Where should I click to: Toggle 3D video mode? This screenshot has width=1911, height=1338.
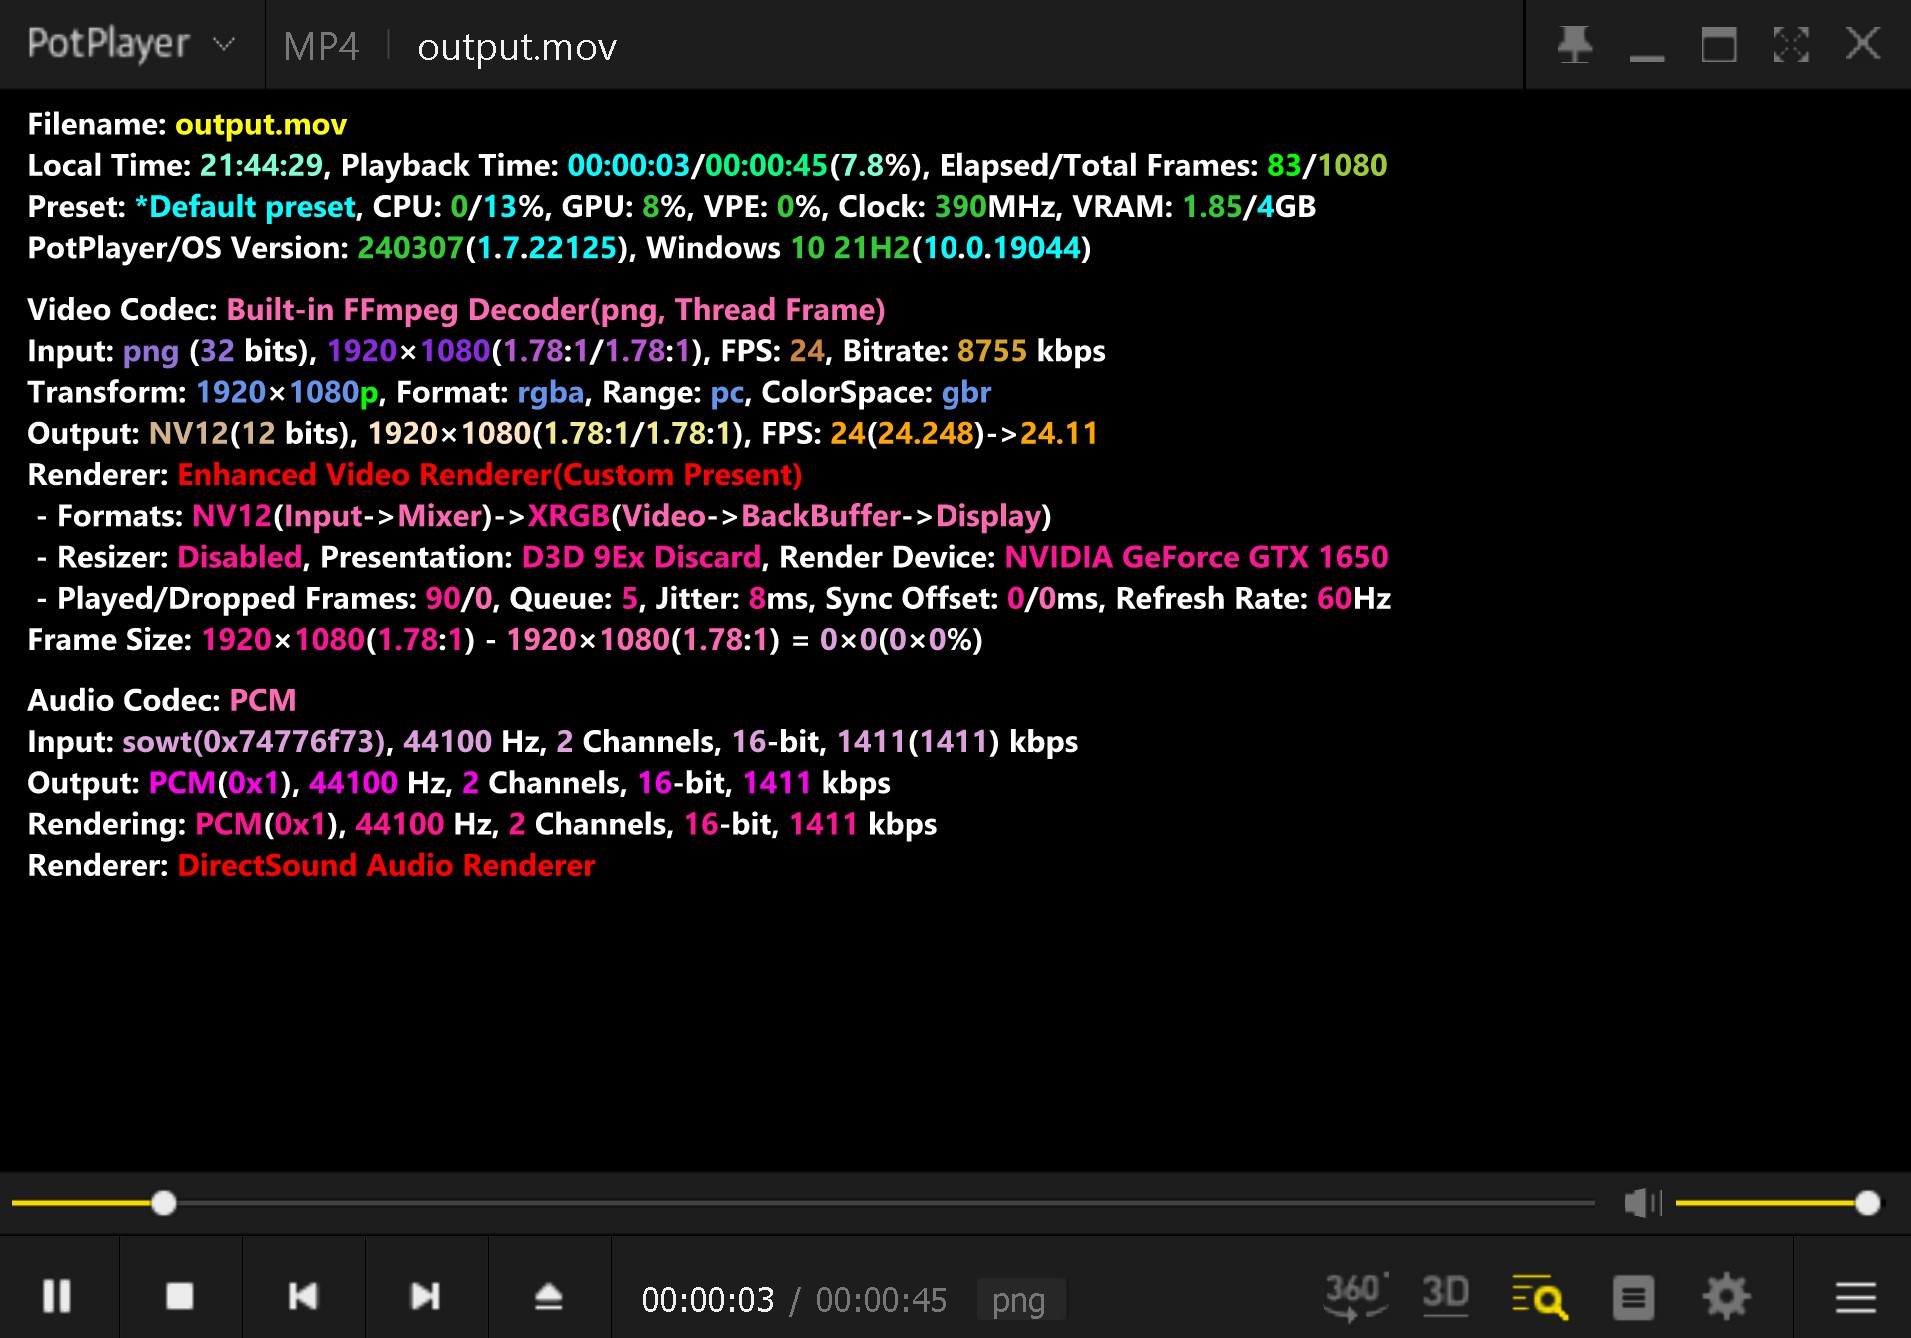(1445, 1296)
